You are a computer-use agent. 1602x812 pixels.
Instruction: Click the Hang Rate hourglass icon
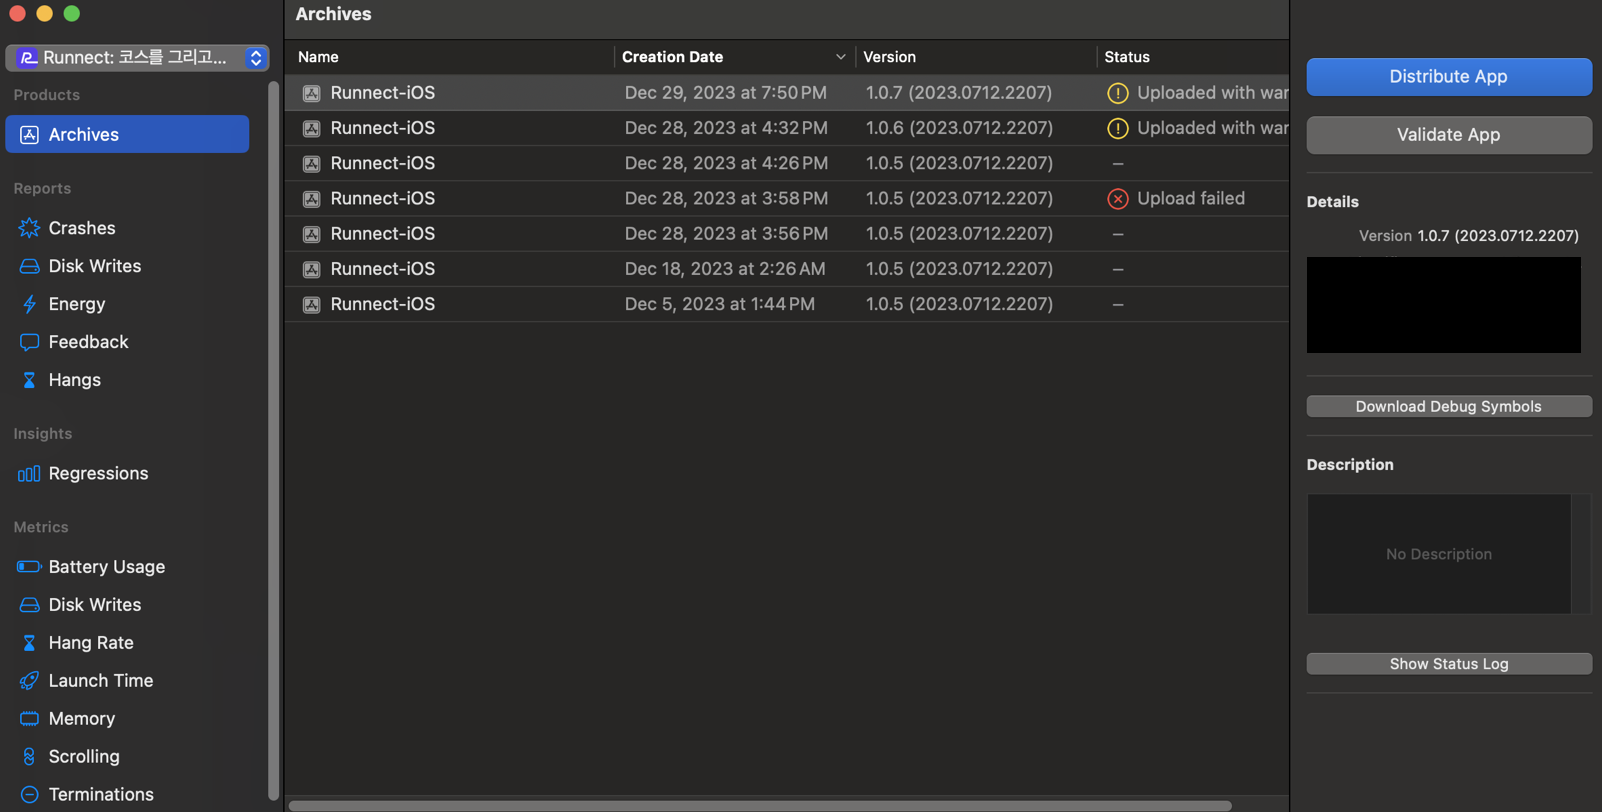[29, 643]
